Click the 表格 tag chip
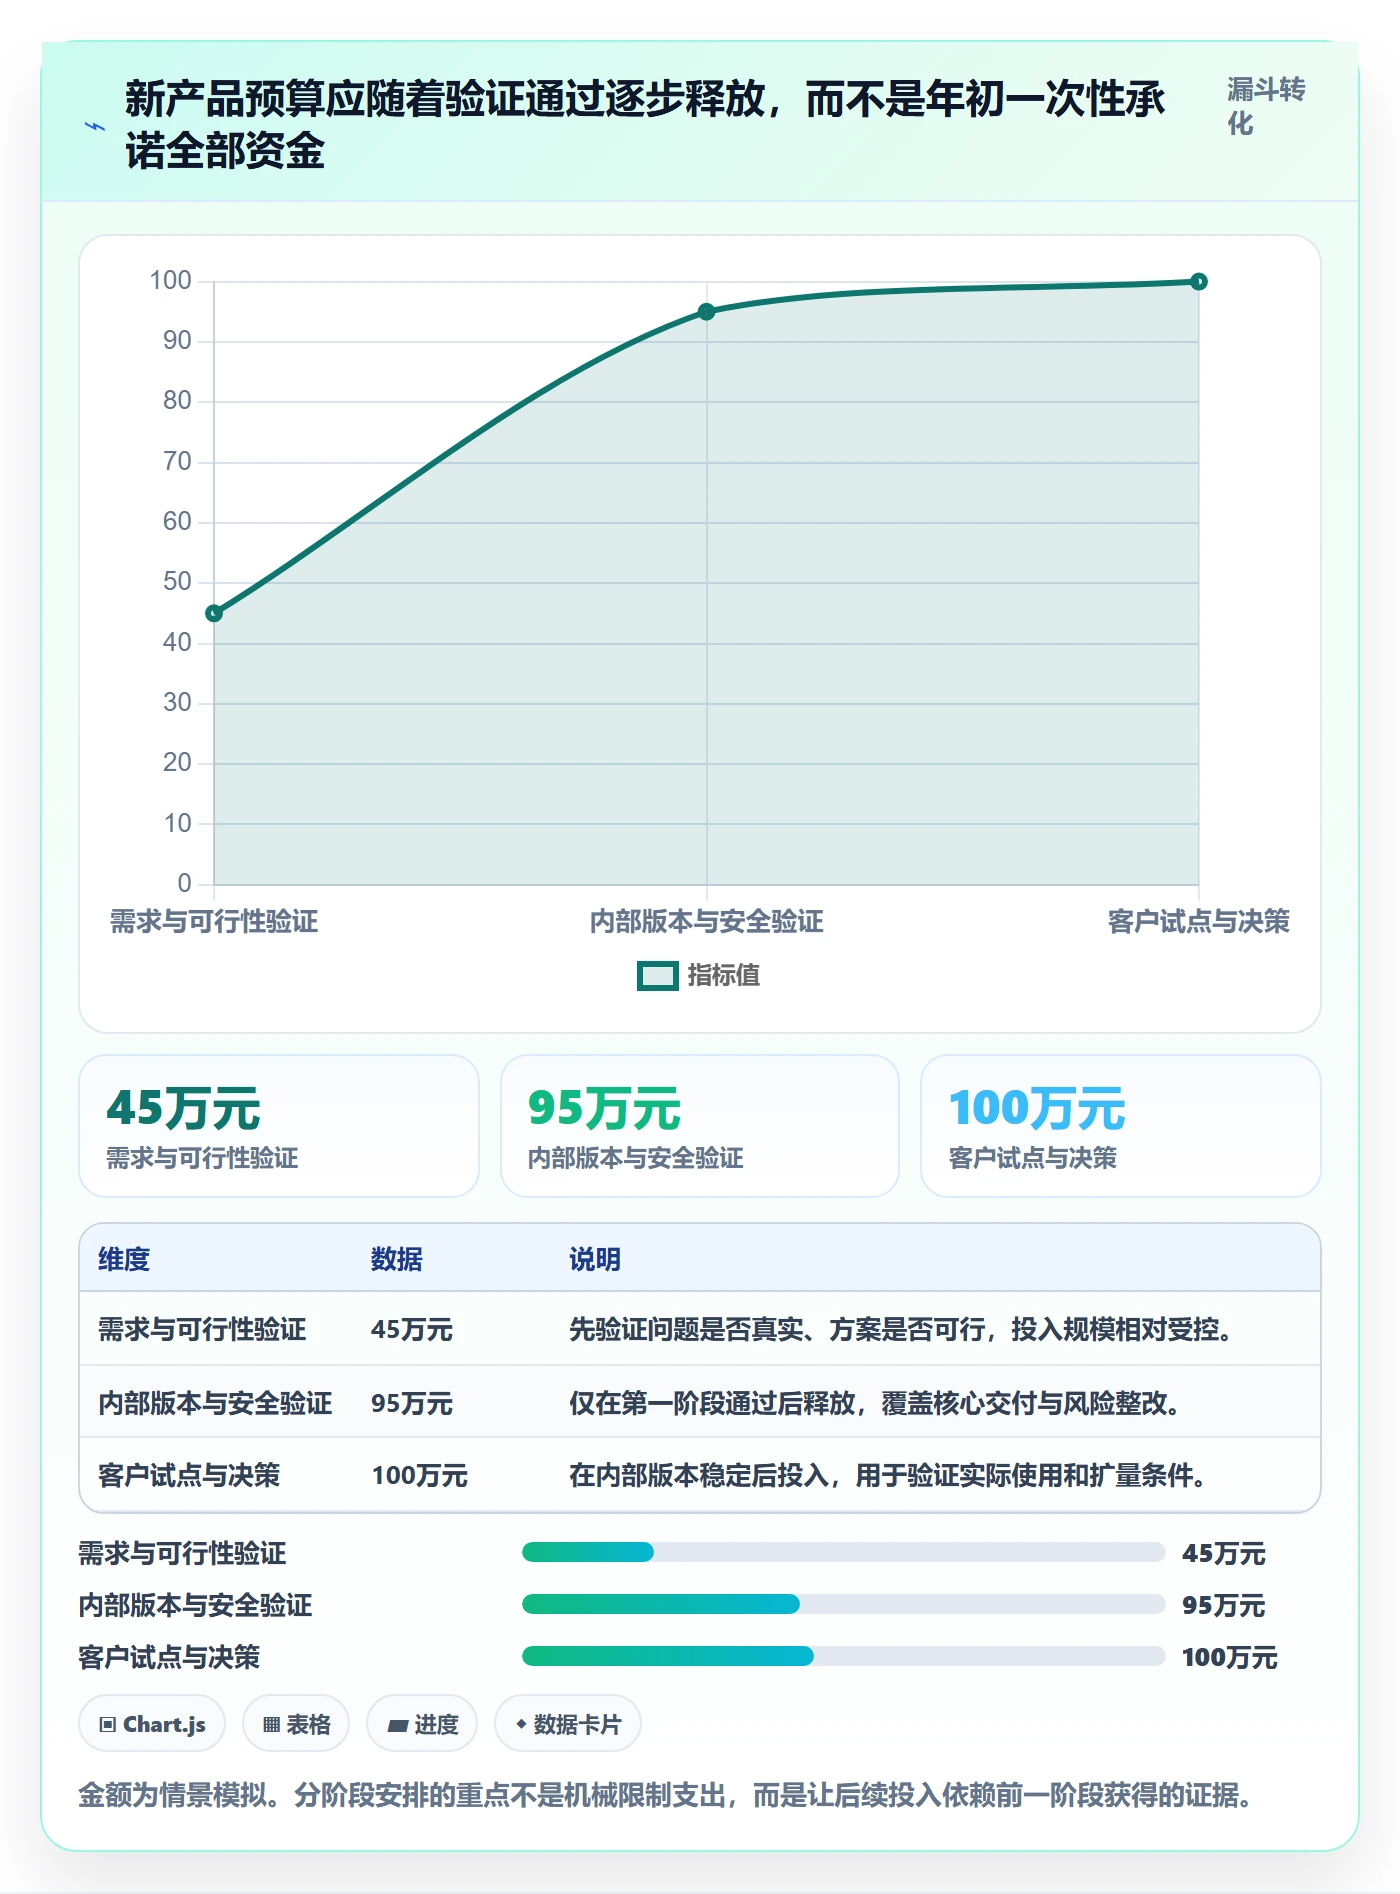Screen dimensions: 1400x1894 (x=296, y=1724)
